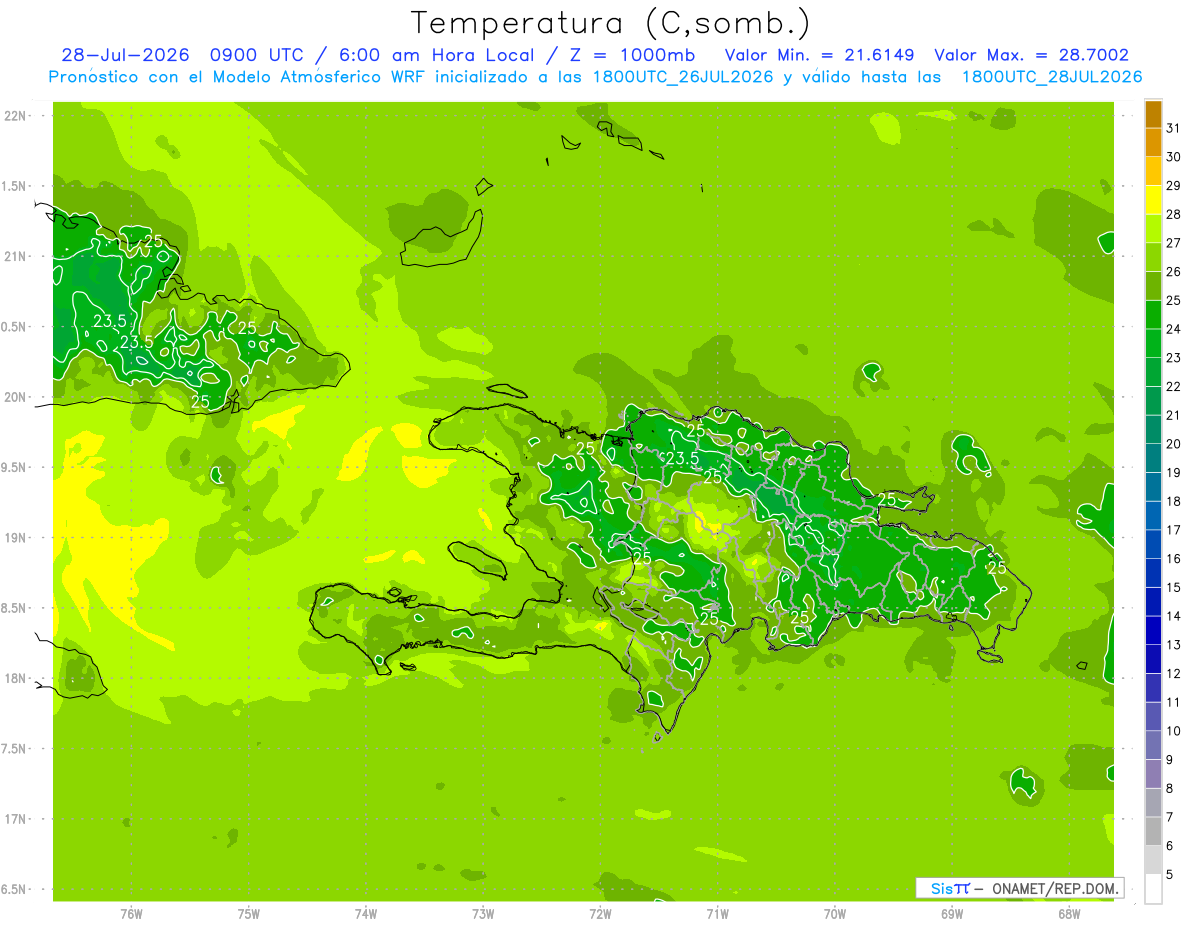Click the legend value '20'
This screenshot has width=1200, height=927.
point(1173,444)
